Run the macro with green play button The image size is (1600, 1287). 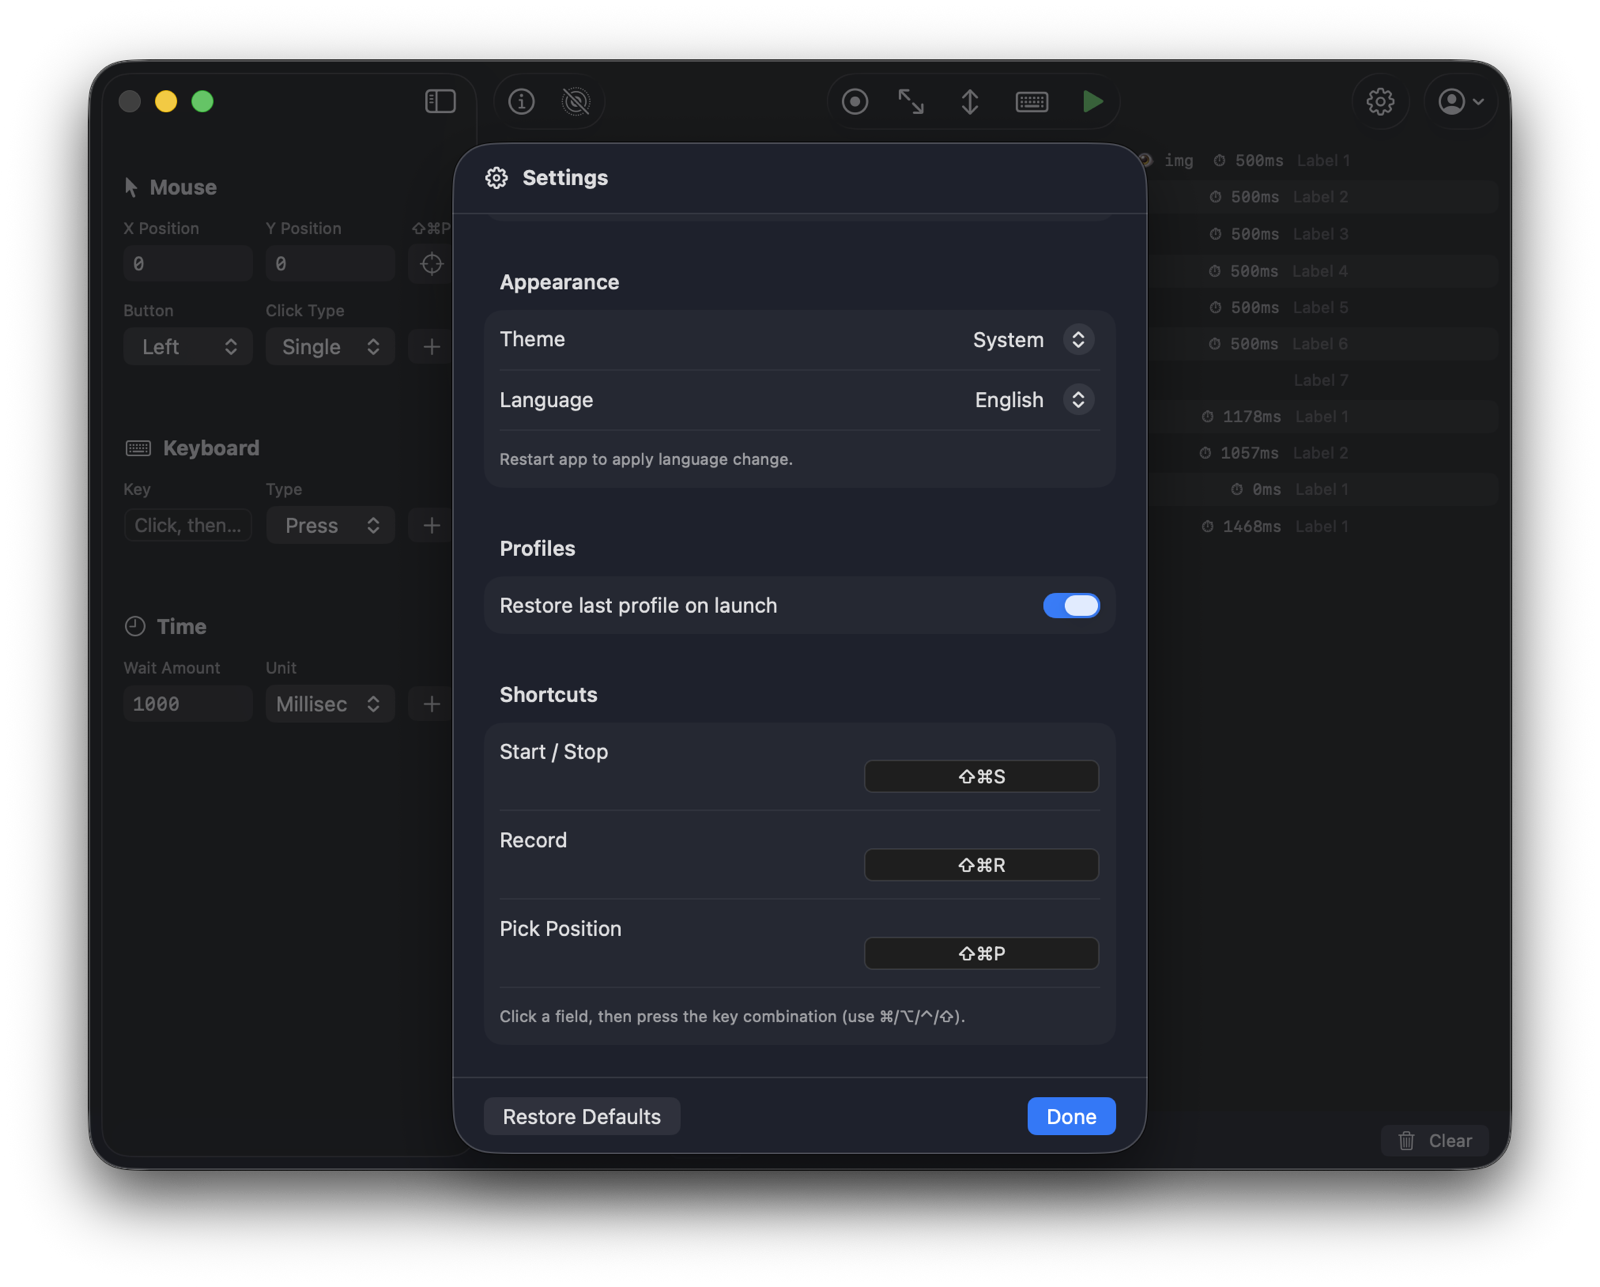point(1092,101)
